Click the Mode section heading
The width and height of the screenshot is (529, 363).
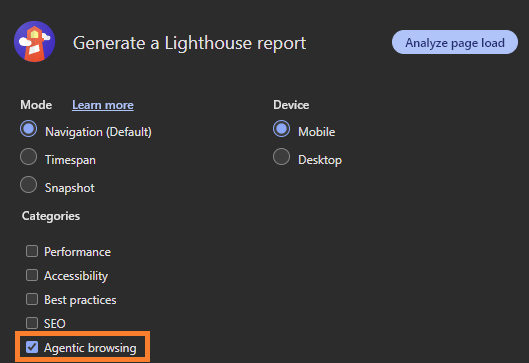pos(36,105)
